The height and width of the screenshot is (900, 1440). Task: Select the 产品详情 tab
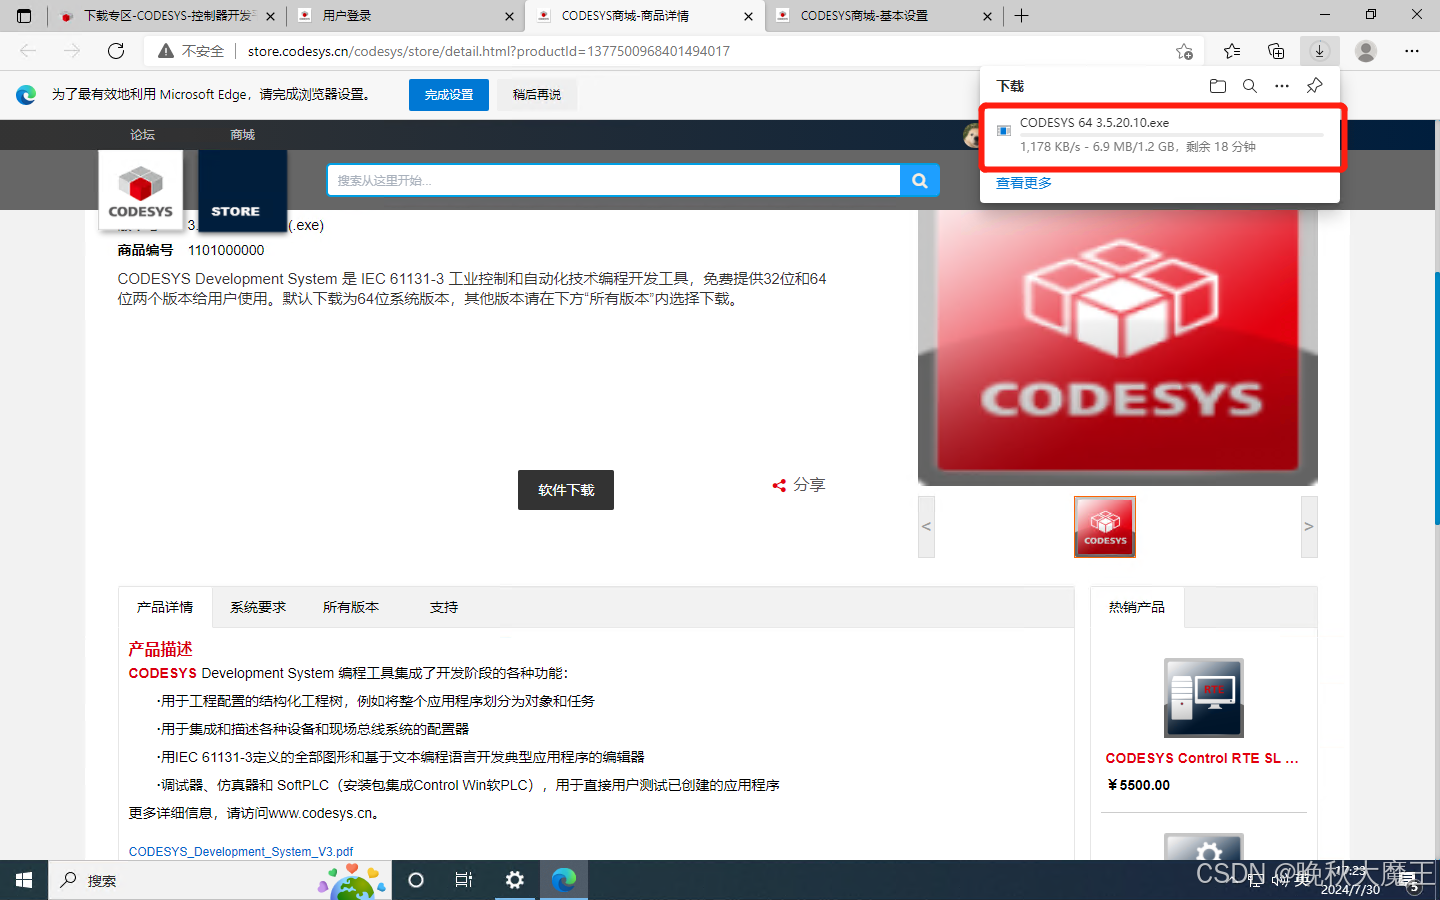[165, 607]
